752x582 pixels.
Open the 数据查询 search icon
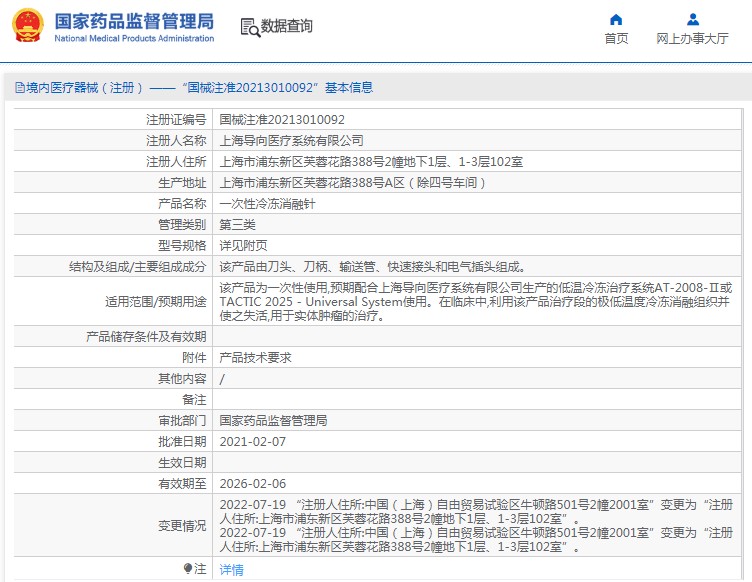coord(250,27)
